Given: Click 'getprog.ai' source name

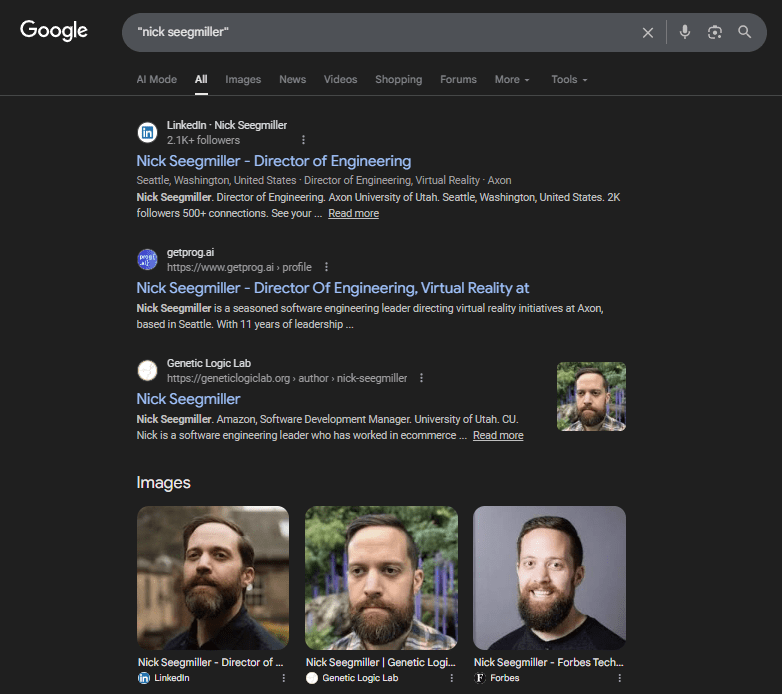Looking at the screenshot, I should pyautogui.click(x=190, y=252).
